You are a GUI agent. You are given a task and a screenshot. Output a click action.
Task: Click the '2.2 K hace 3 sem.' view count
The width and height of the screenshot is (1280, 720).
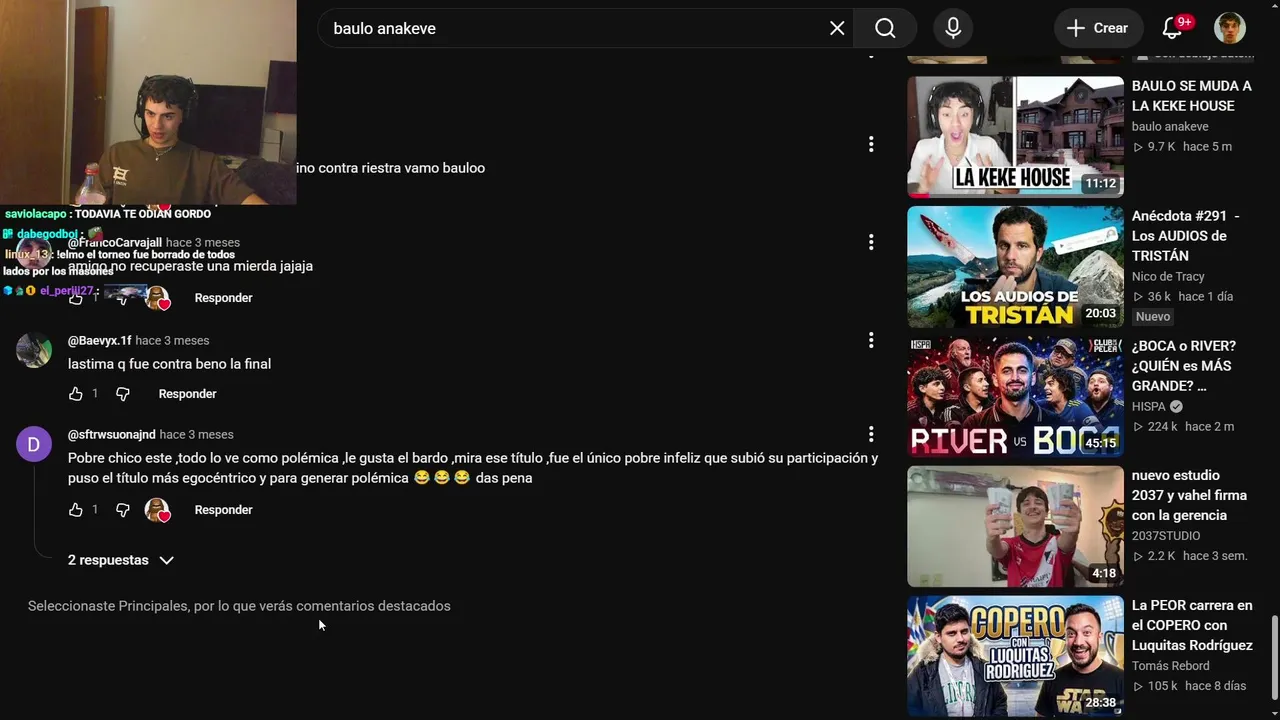tap(1190, 556)
